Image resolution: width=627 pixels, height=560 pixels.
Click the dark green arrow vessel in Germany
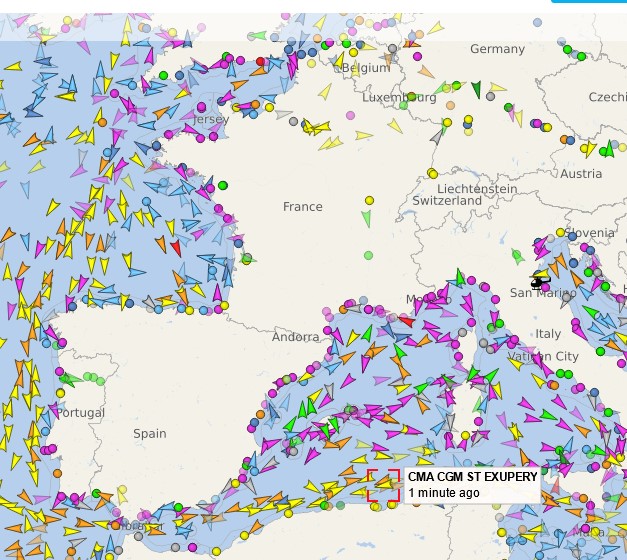point(476,89)
